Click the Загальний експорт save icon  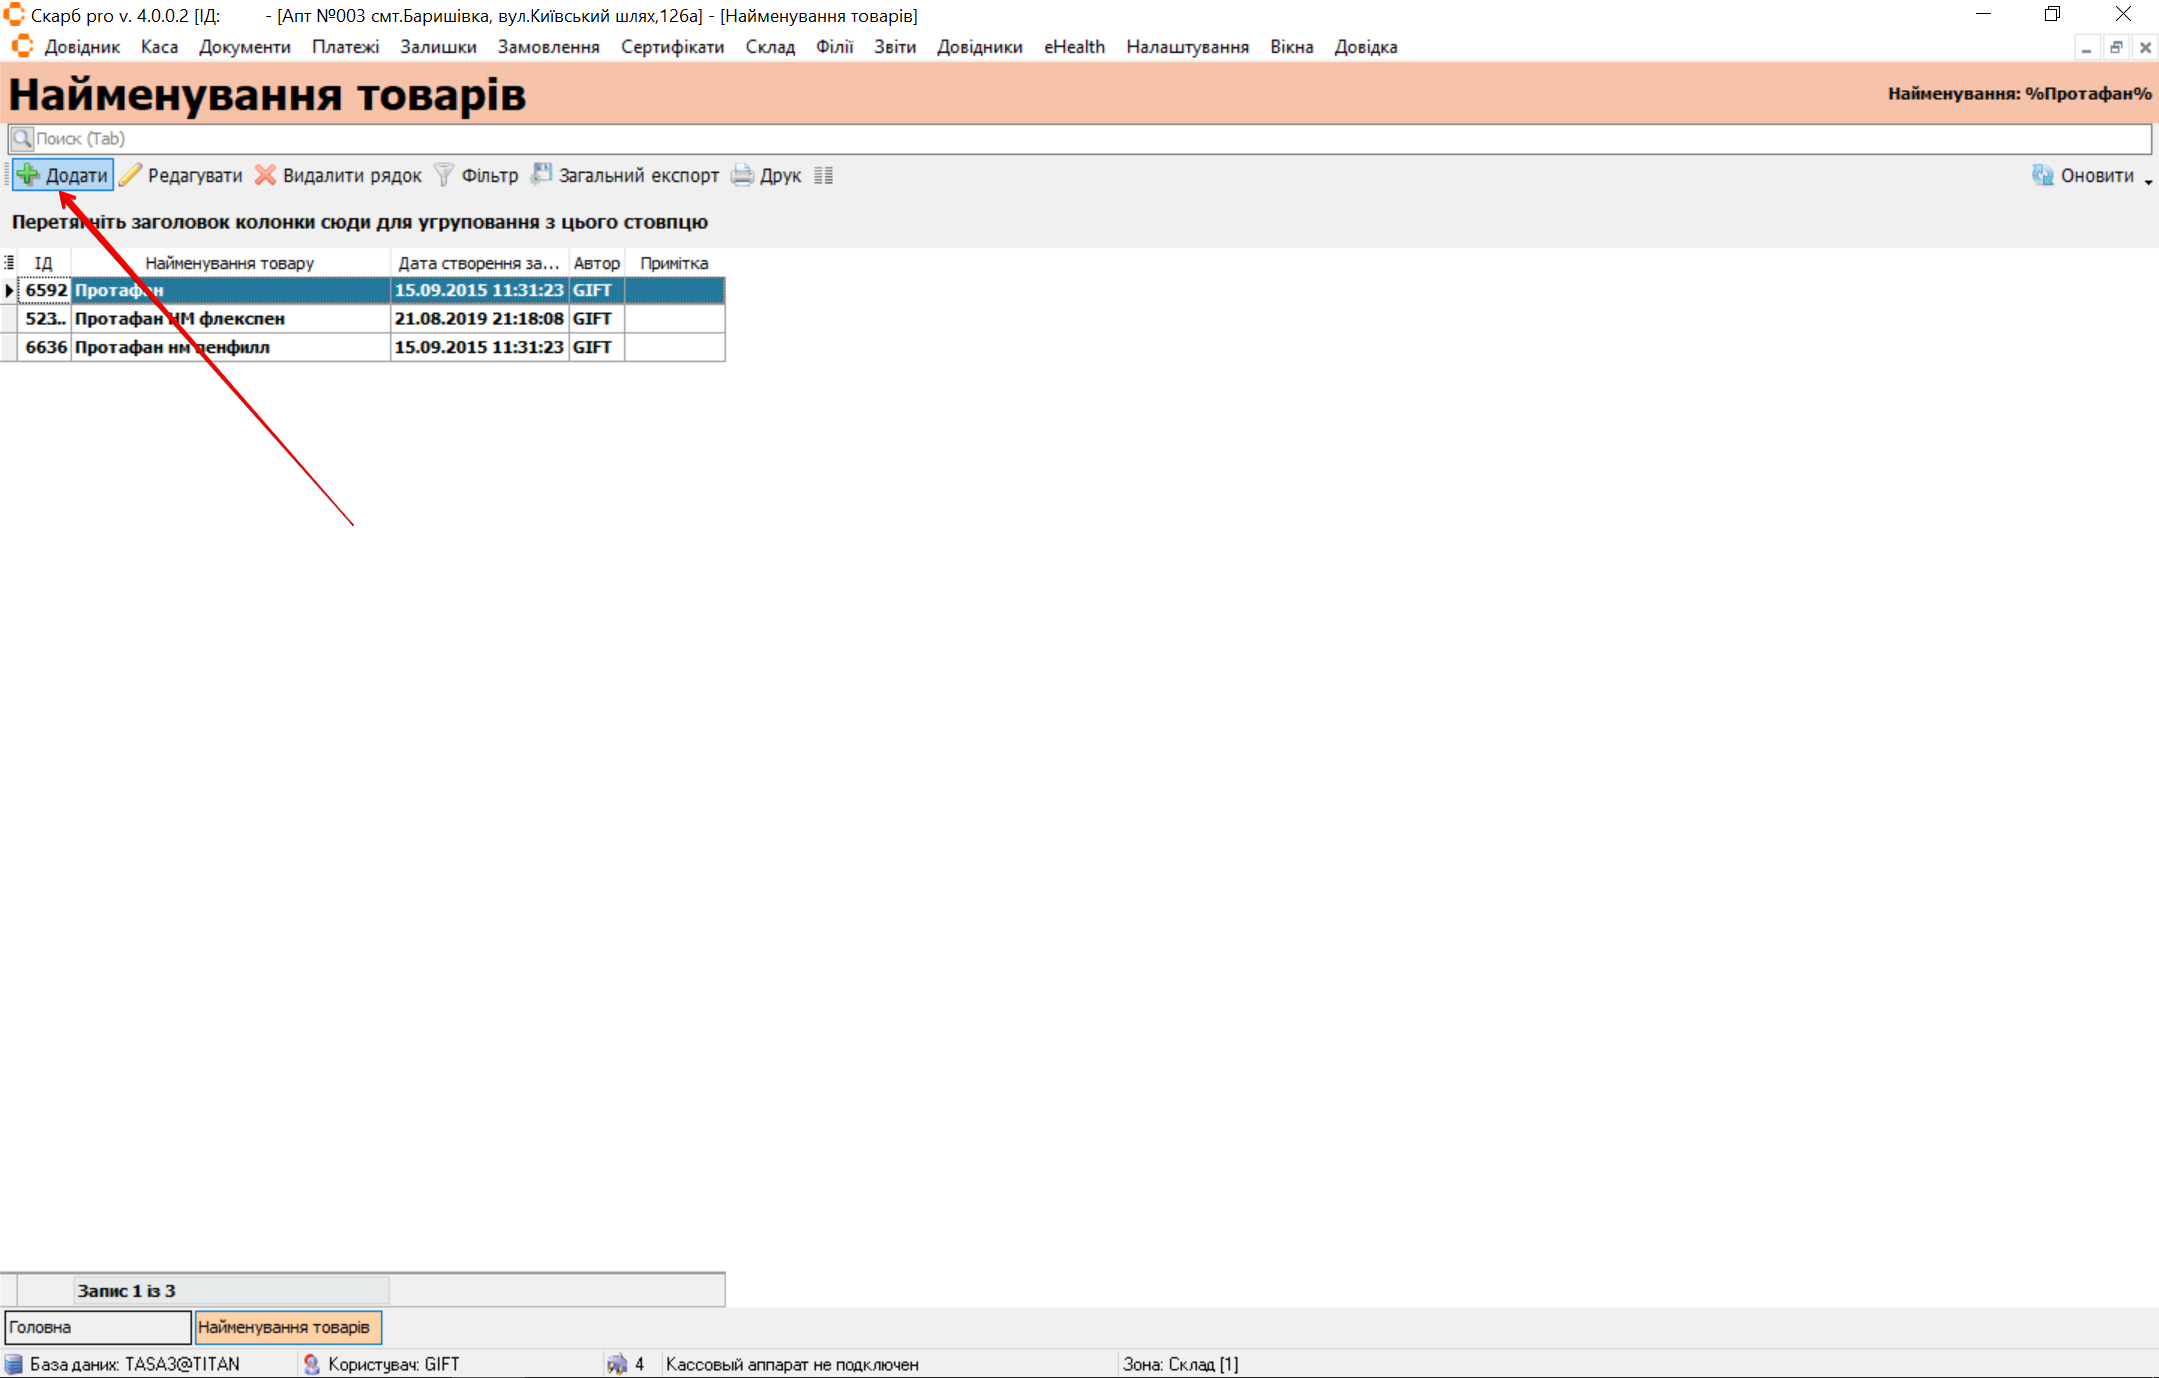(541, 174)
